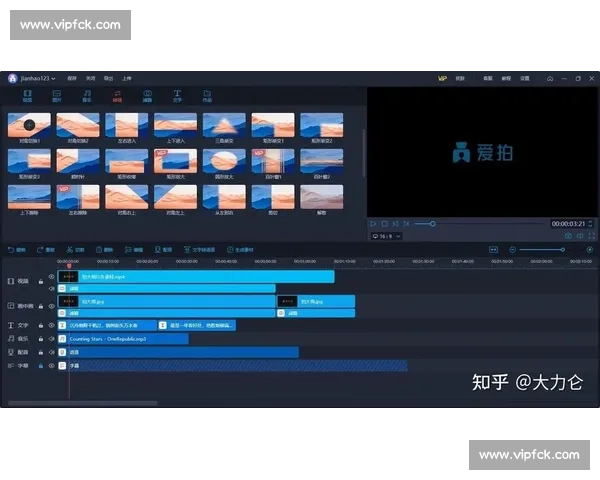Image resolution: width=600 pixels, height=480 pixels.
Task: Click the timeline zoom-in plus icon
Action: click(590, 250)
